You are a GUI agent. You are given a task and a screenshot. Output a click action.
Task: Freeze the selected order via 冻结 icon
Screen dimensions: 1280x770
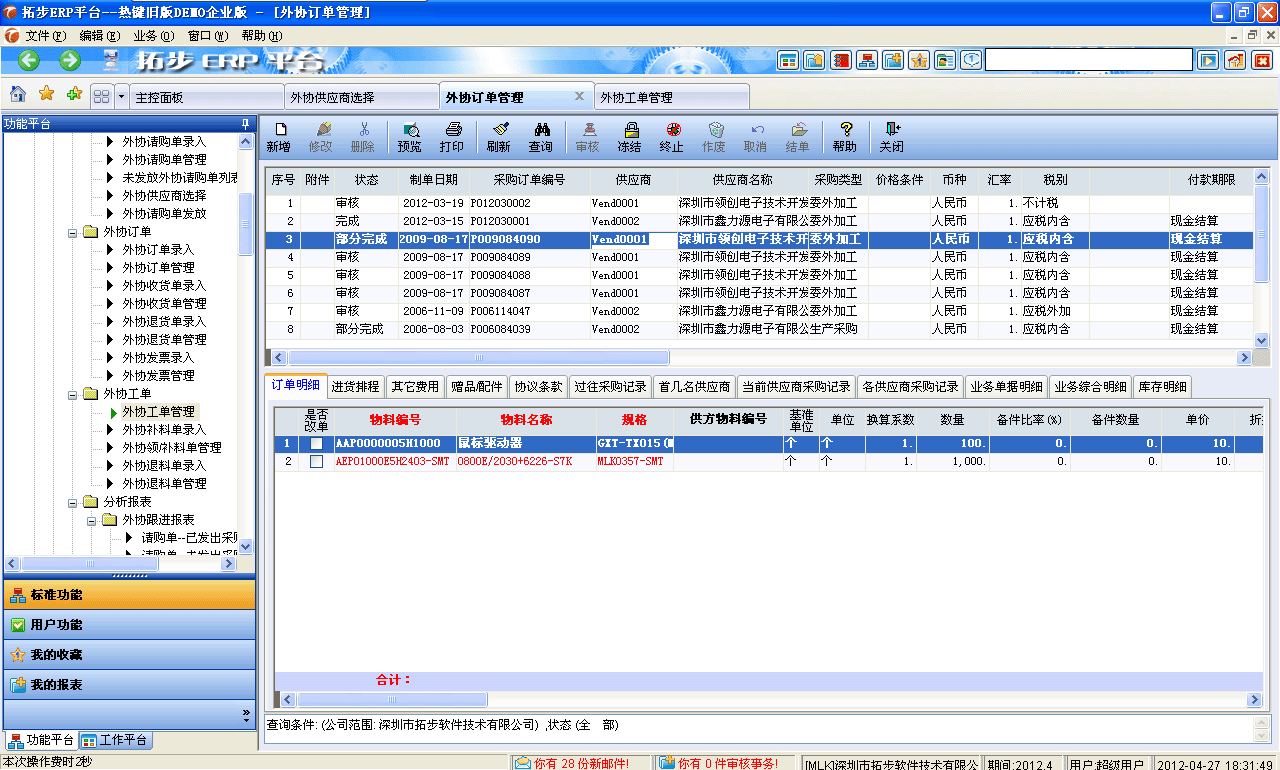click(x=631, y=137)
